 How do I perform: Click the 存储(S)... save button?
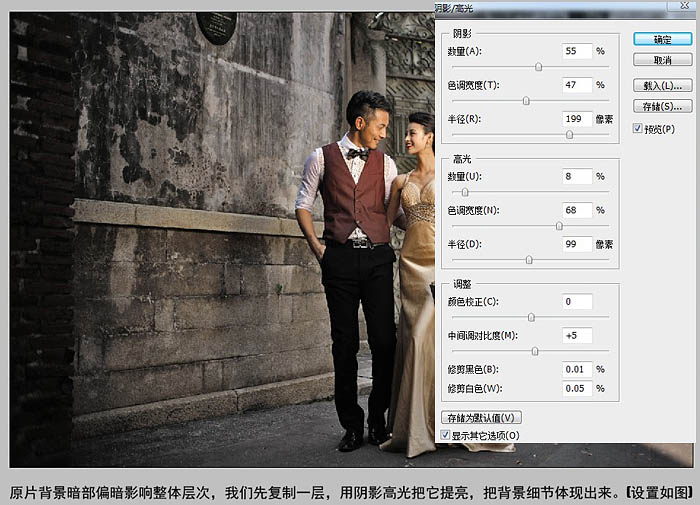662,106
